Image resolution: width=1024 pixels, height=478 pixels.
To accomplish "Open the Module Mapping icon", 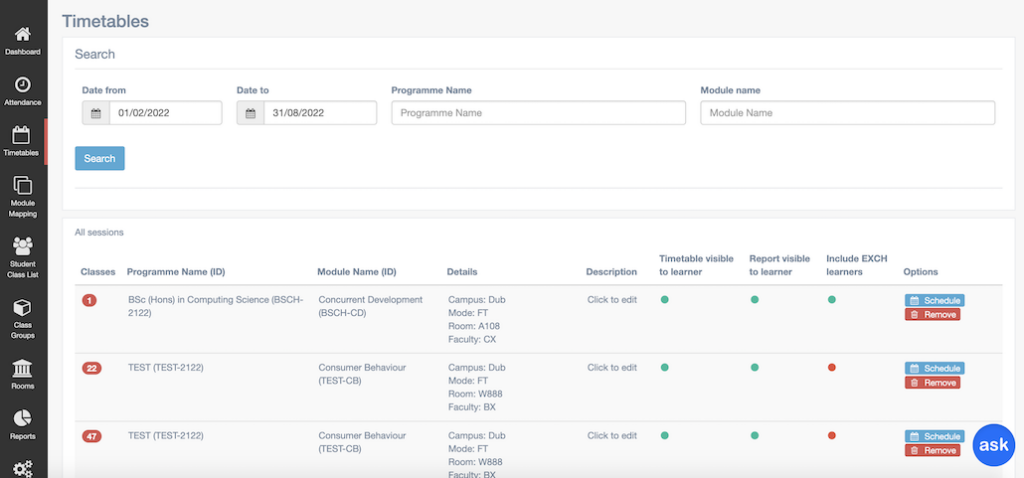I will pyautogui.click(x=22, y=186).
